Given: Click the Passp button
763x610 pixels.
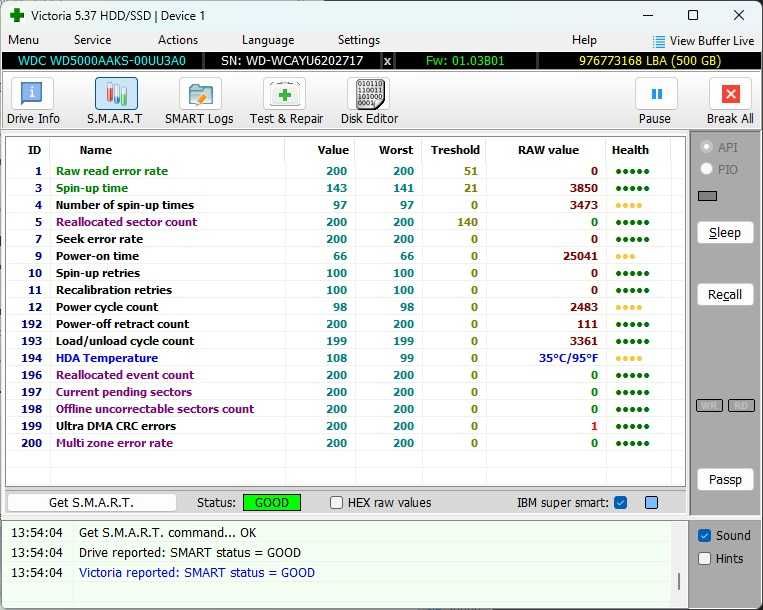Looking at the screenshot, I should point(725,480).
